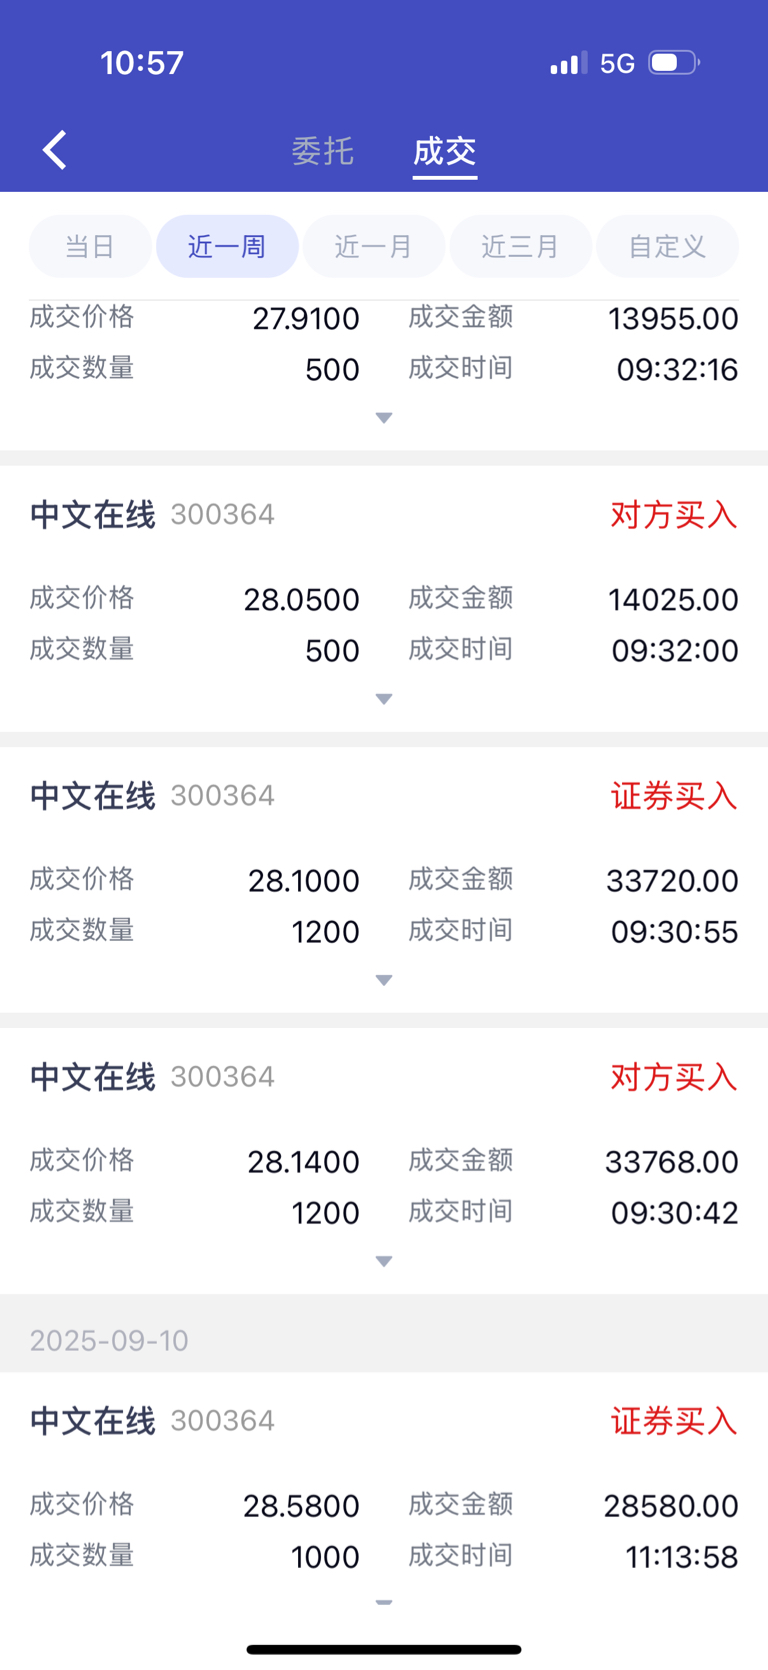Choose the 近一周 filter
This screenshot has height=1670, width=768.
227,246
